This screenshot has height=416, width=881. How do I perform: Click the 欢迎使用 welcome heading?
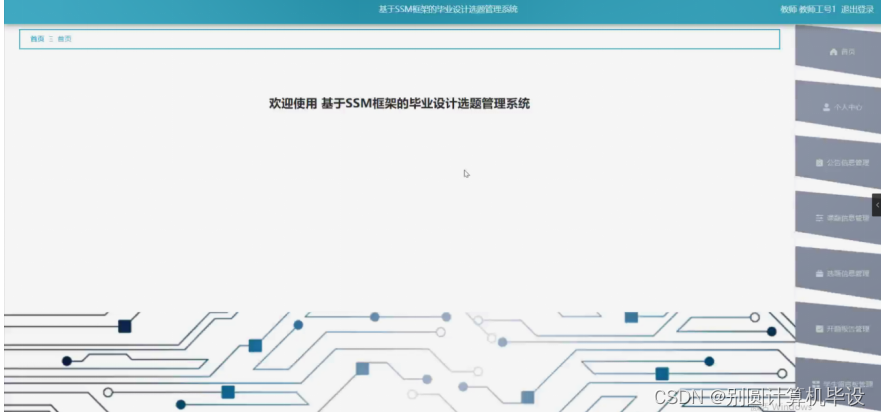(x=399, y=103)
